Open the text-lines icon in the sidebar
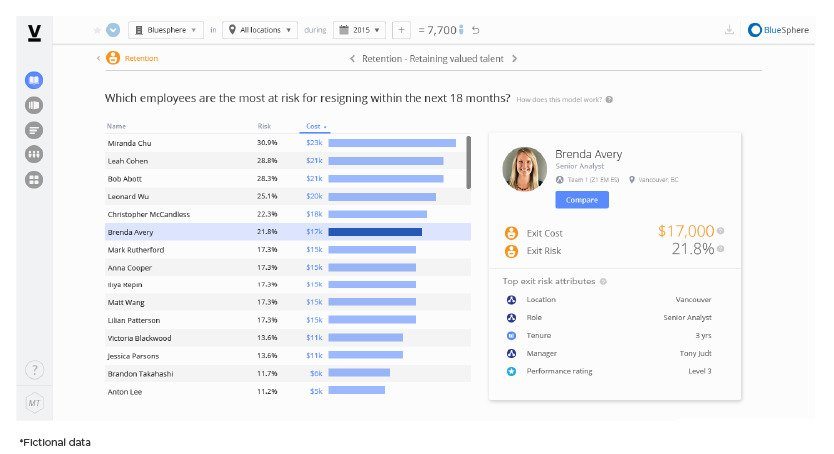This screenshot has height=454, width=834. (x=34, y=130)
